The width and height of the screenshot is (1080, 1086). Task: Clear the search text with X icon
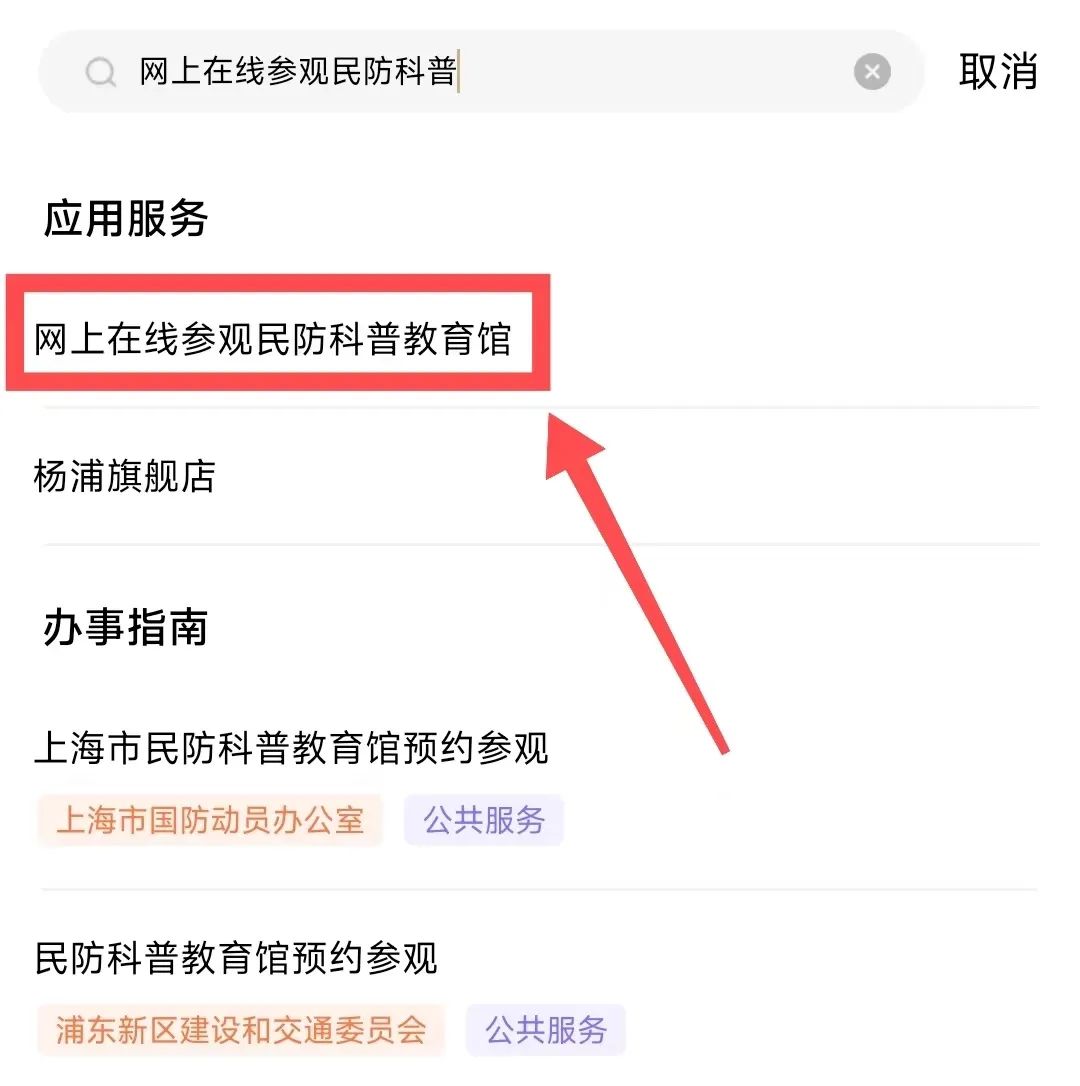click(x=872, y=72)
